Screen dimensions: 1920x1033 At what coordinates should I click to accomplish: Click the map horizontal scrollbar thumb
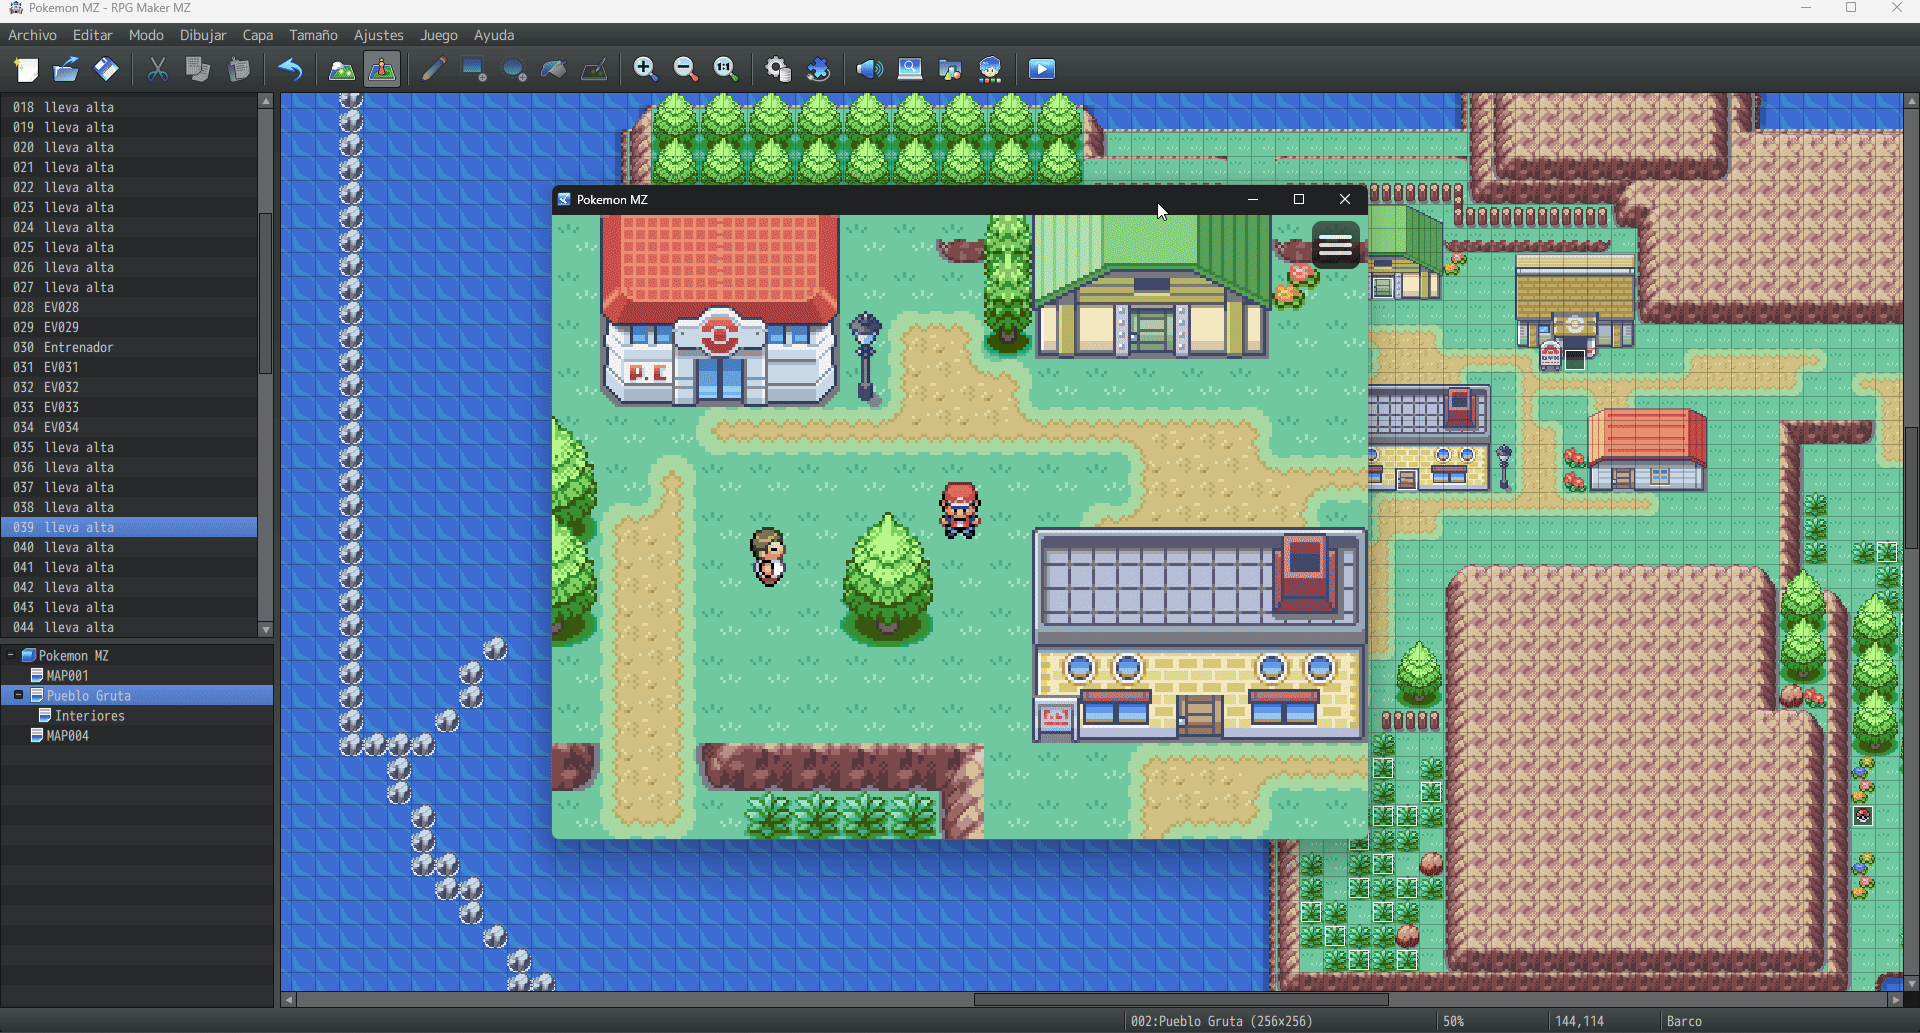[1181, 1000]
